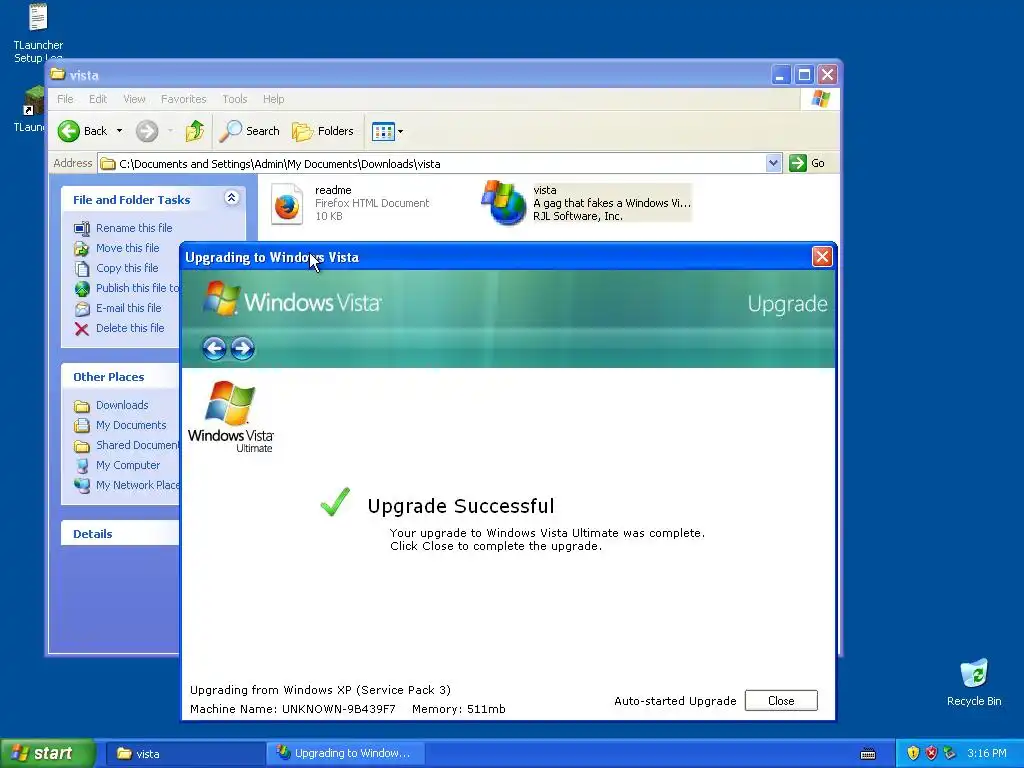Open My Network Places link
The width and height of the screenshot is (1024, 768).
pos(137,485)
